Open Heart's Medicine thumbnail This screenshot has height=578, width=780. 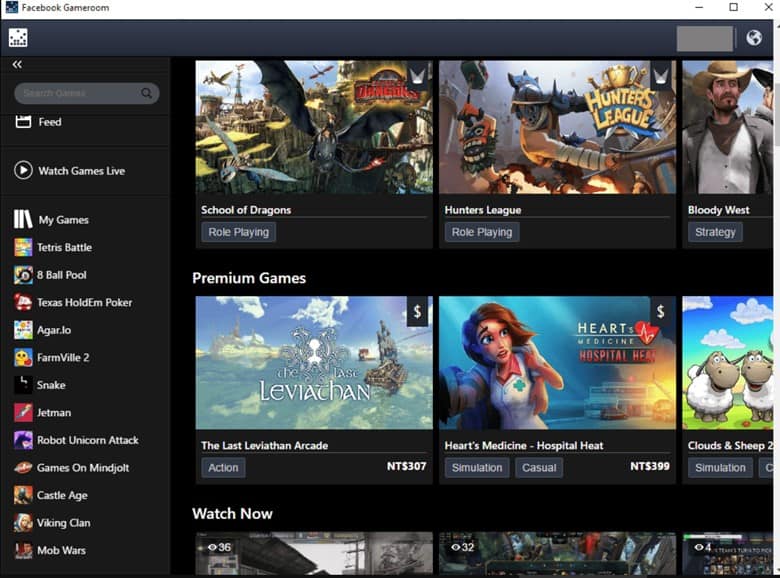(557, 363)
